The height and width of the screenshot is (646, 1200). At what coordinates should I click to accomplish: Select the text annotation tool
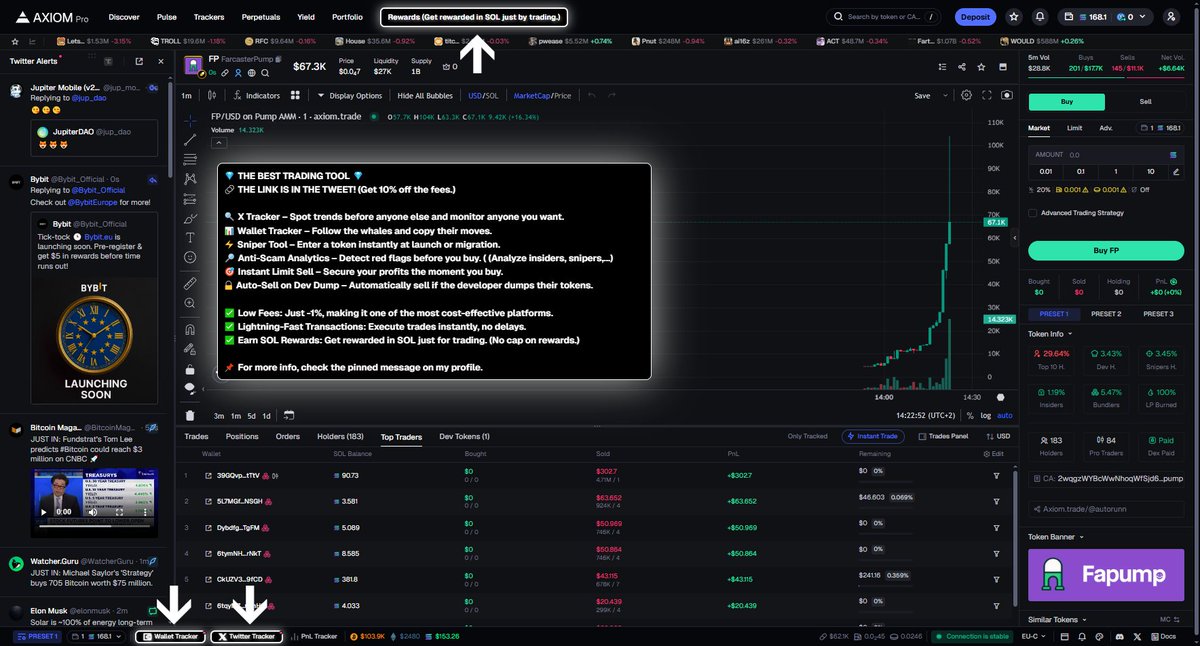[190, 237]
